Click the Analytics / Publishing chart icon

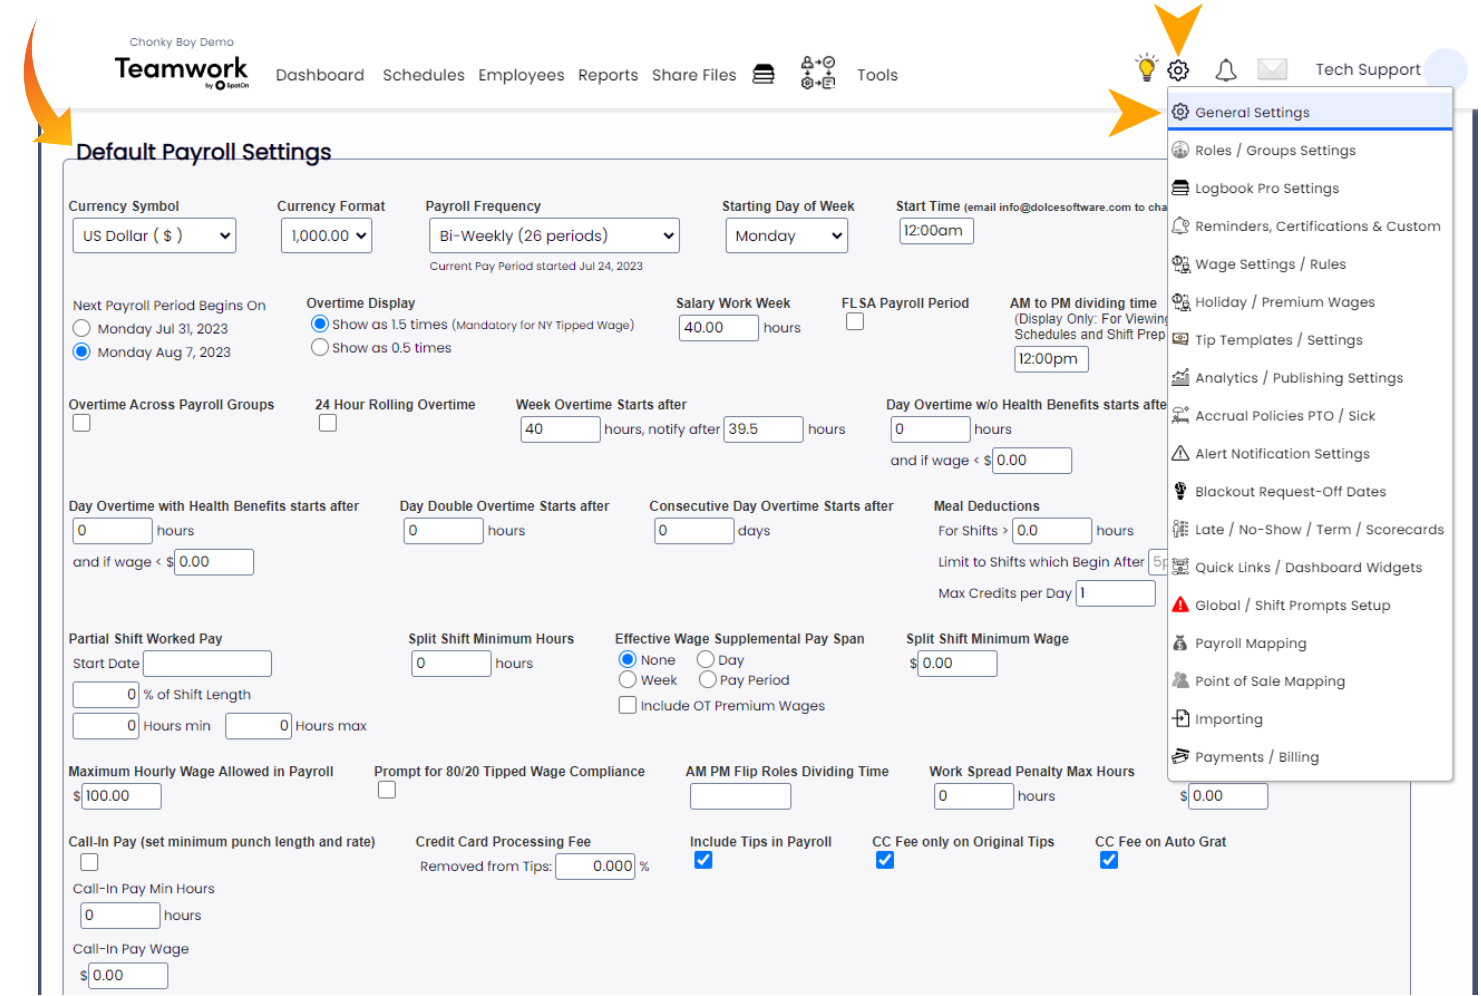pyautogui.click(x=1180, y=378)
